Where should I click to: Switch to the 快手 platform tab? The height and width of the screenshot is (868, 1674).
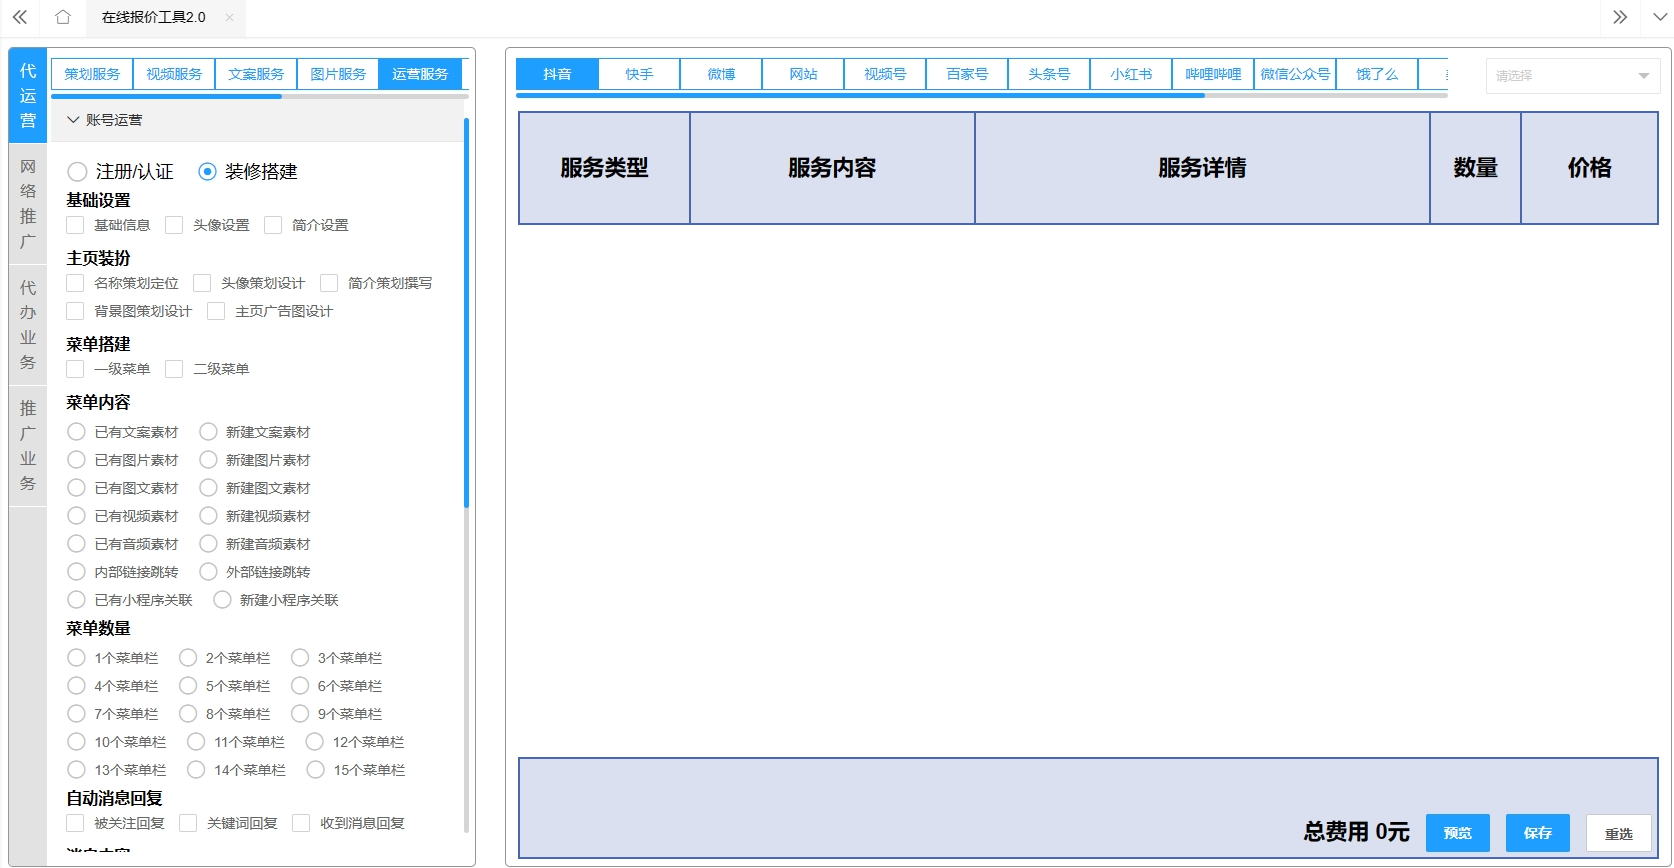639,74
